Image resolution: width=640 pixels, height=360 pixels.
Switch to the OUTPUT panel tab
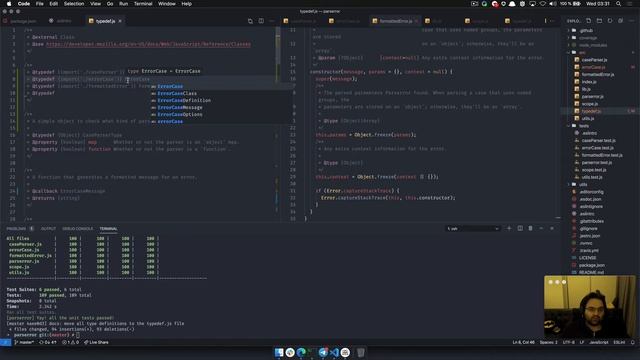pyautogui.click(x=48, y=229)
